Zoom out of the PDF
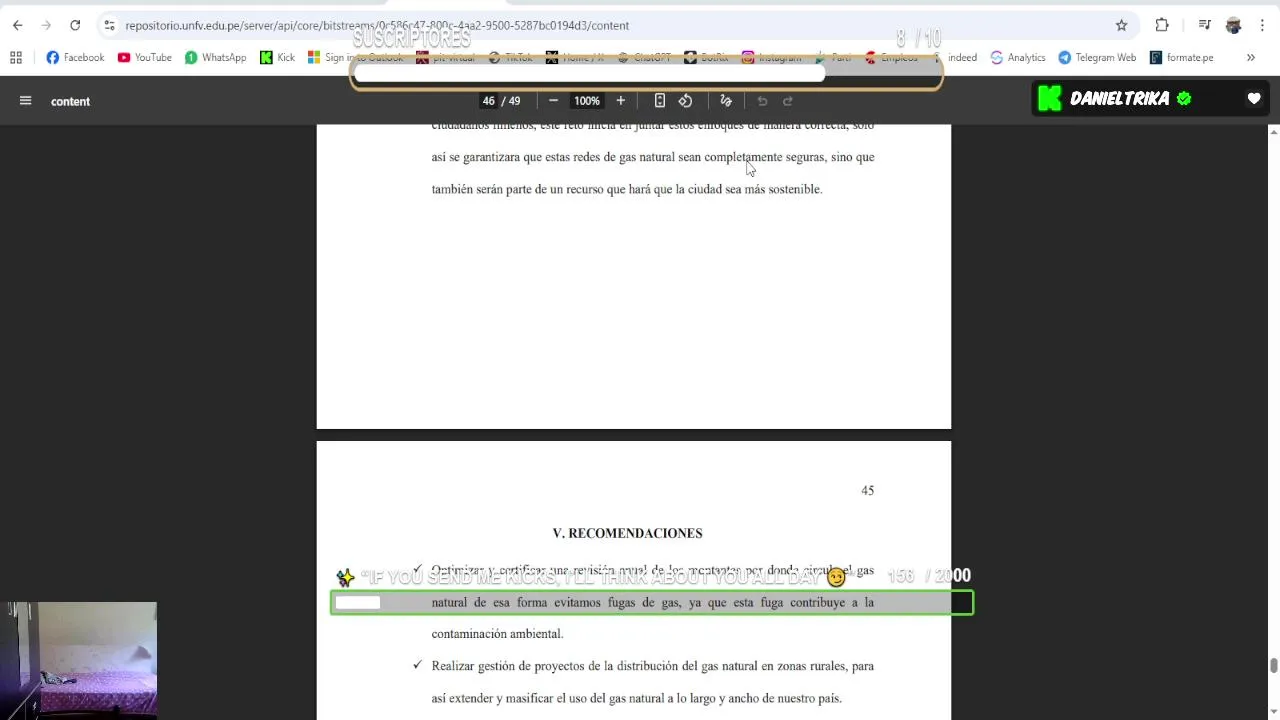The image size is (1280, 720). (x=553, y=101)
